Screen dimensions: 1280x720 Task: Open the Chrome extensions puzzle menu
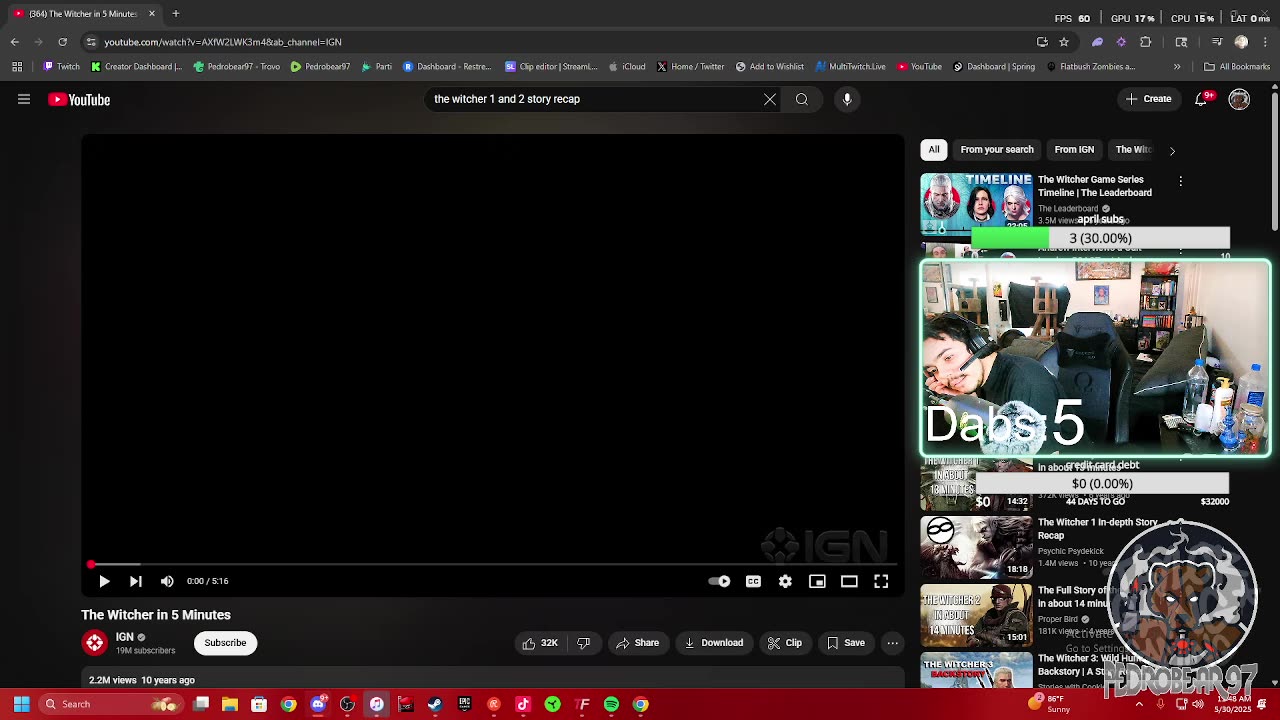click(1146, 42)
